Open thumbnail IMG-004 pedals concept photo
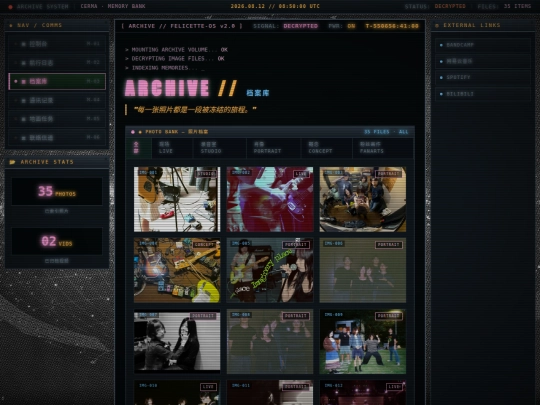540x405 pixels. 177,270
